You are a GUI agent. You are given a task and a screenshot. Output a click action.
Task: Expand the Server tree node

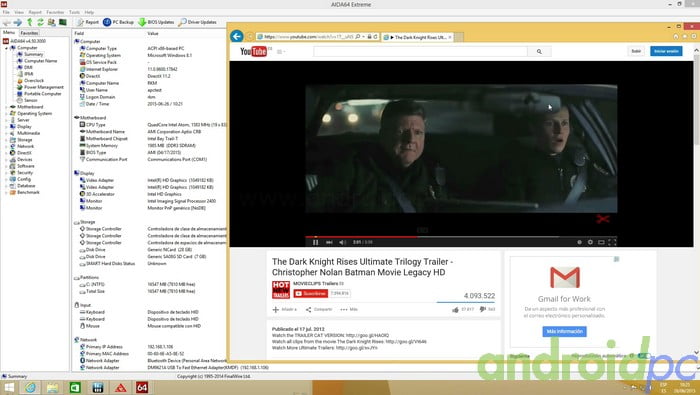[x=6, y=120]
